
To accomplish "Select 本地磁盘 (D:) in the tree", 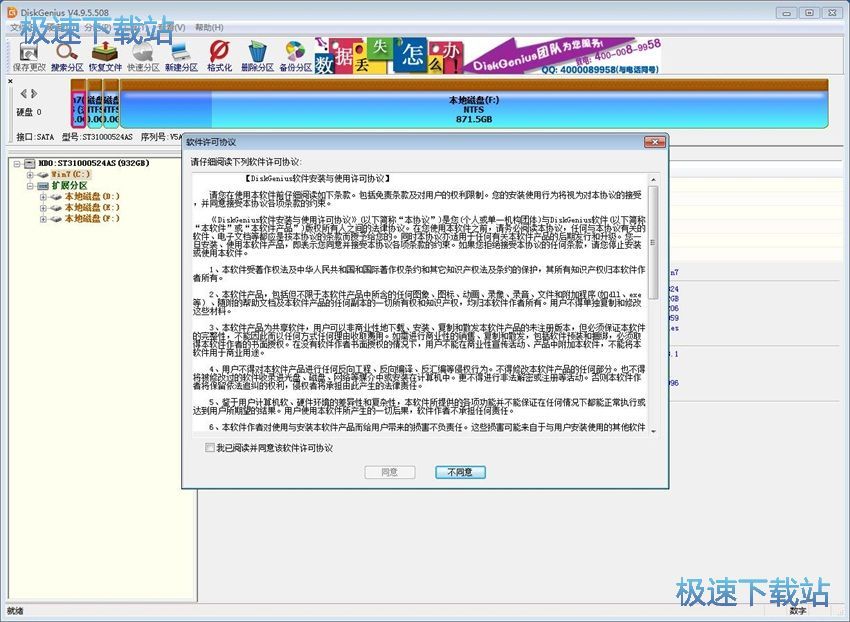I will click(x=92, y=197).
